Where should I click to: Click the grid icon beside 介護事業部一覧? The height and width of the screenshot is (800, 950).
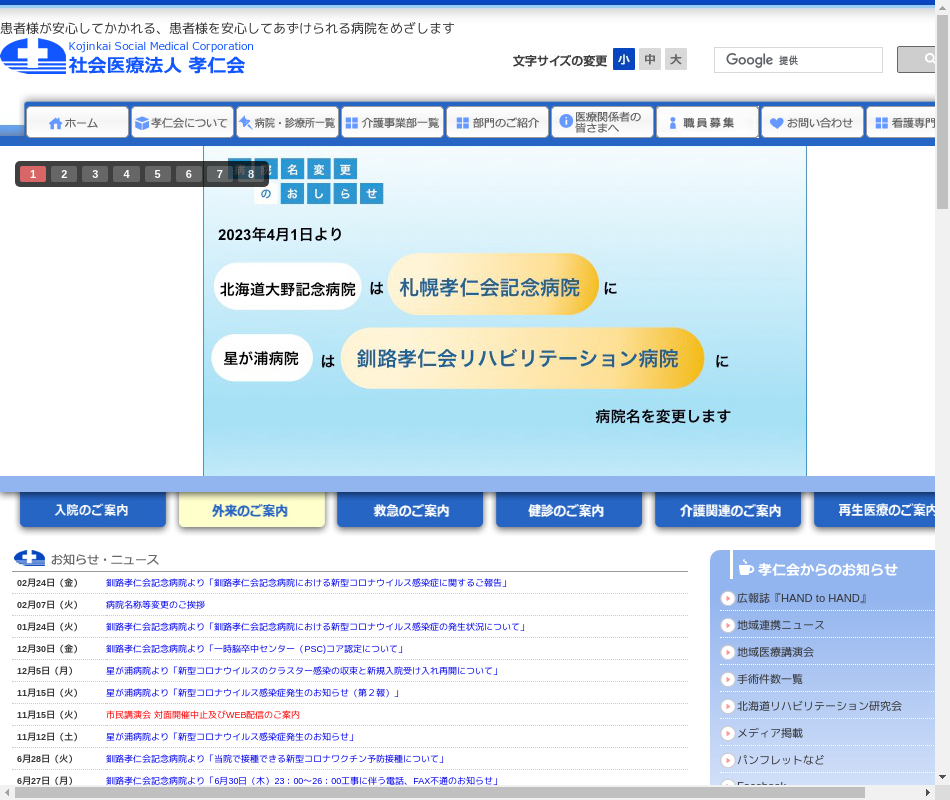(x=352, y=123)
